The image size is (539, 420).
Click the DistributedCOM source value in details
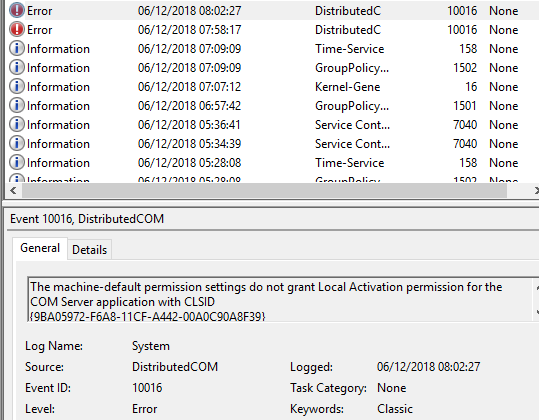point(175,367)
